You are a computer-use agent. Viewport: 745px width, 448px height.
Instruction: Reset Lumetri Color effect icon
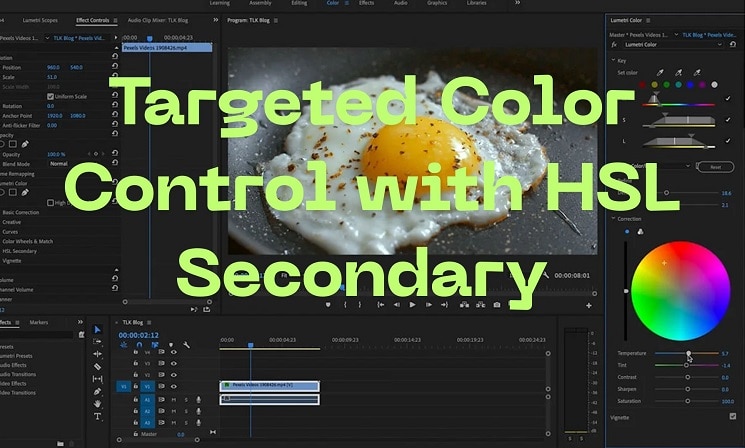[733, 44]
